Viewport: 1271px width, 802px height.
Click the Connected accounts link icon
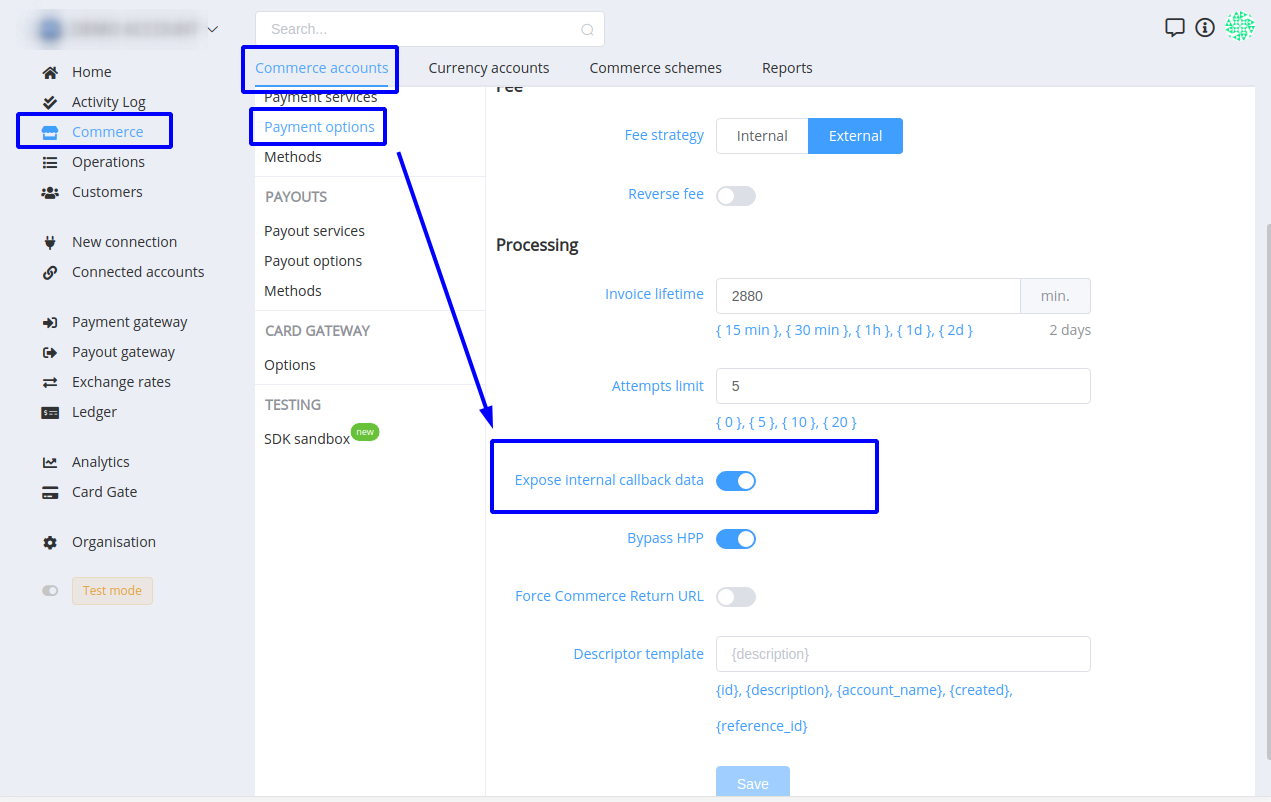pos(50,272)
